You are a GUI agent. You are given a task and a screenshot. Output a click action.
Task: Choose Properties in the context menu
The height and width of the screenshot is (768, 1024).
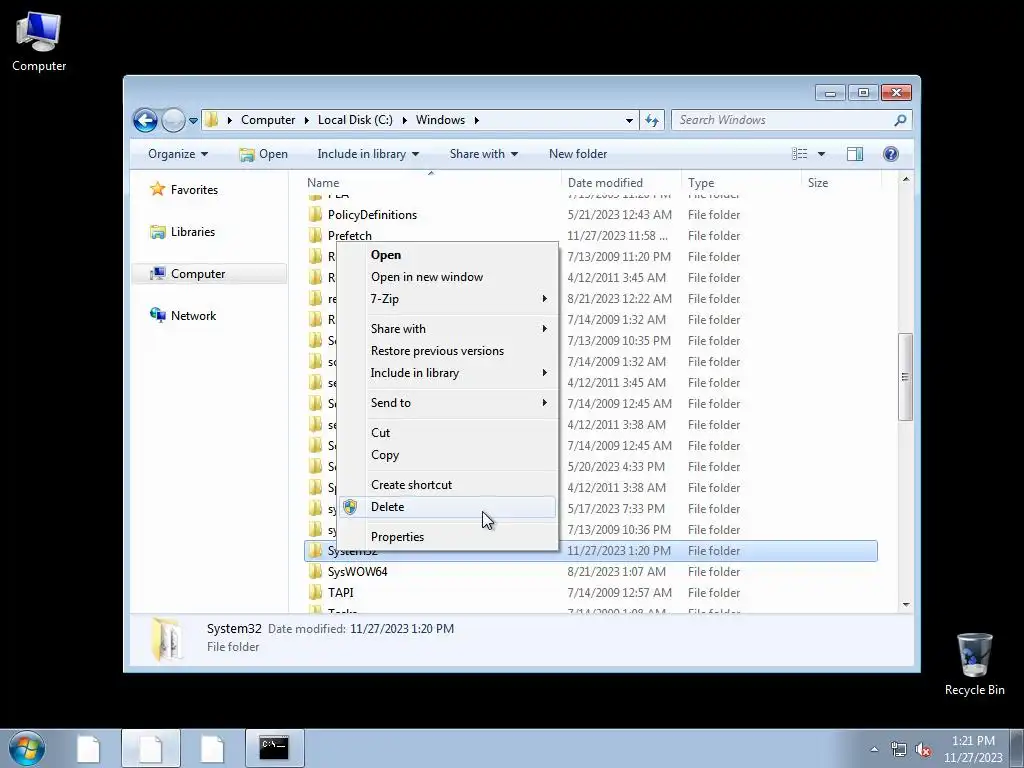(x=447, y=537)
